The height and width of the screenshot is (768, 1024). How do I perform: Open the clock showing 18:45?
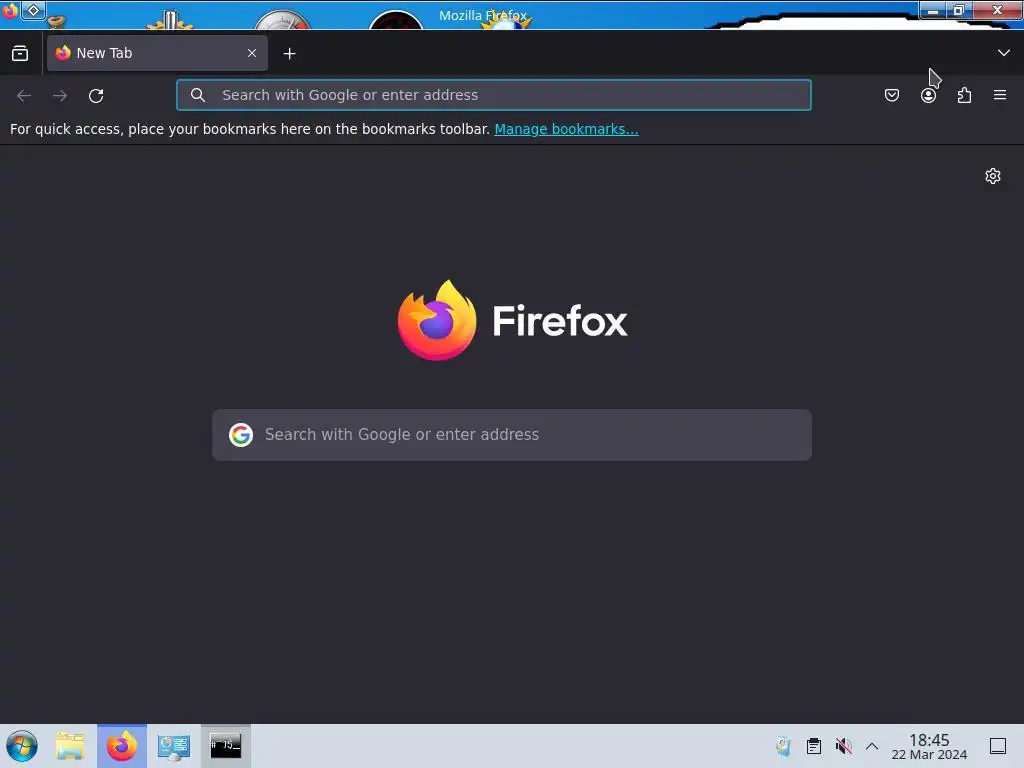click(x=929, y=746)
